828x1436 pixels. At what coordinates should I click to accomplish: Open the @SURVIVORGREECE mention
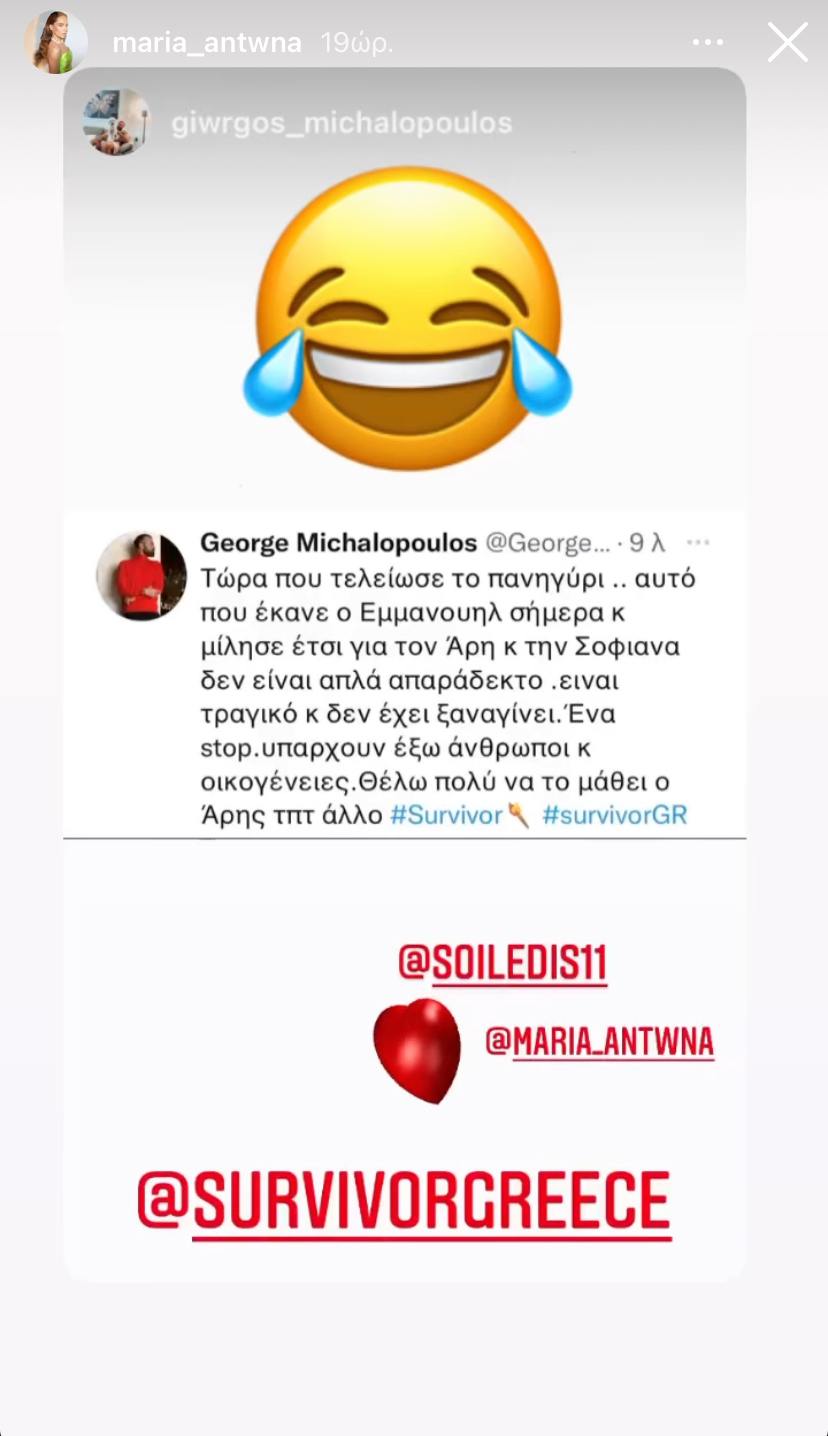(x=404, y=1202)
